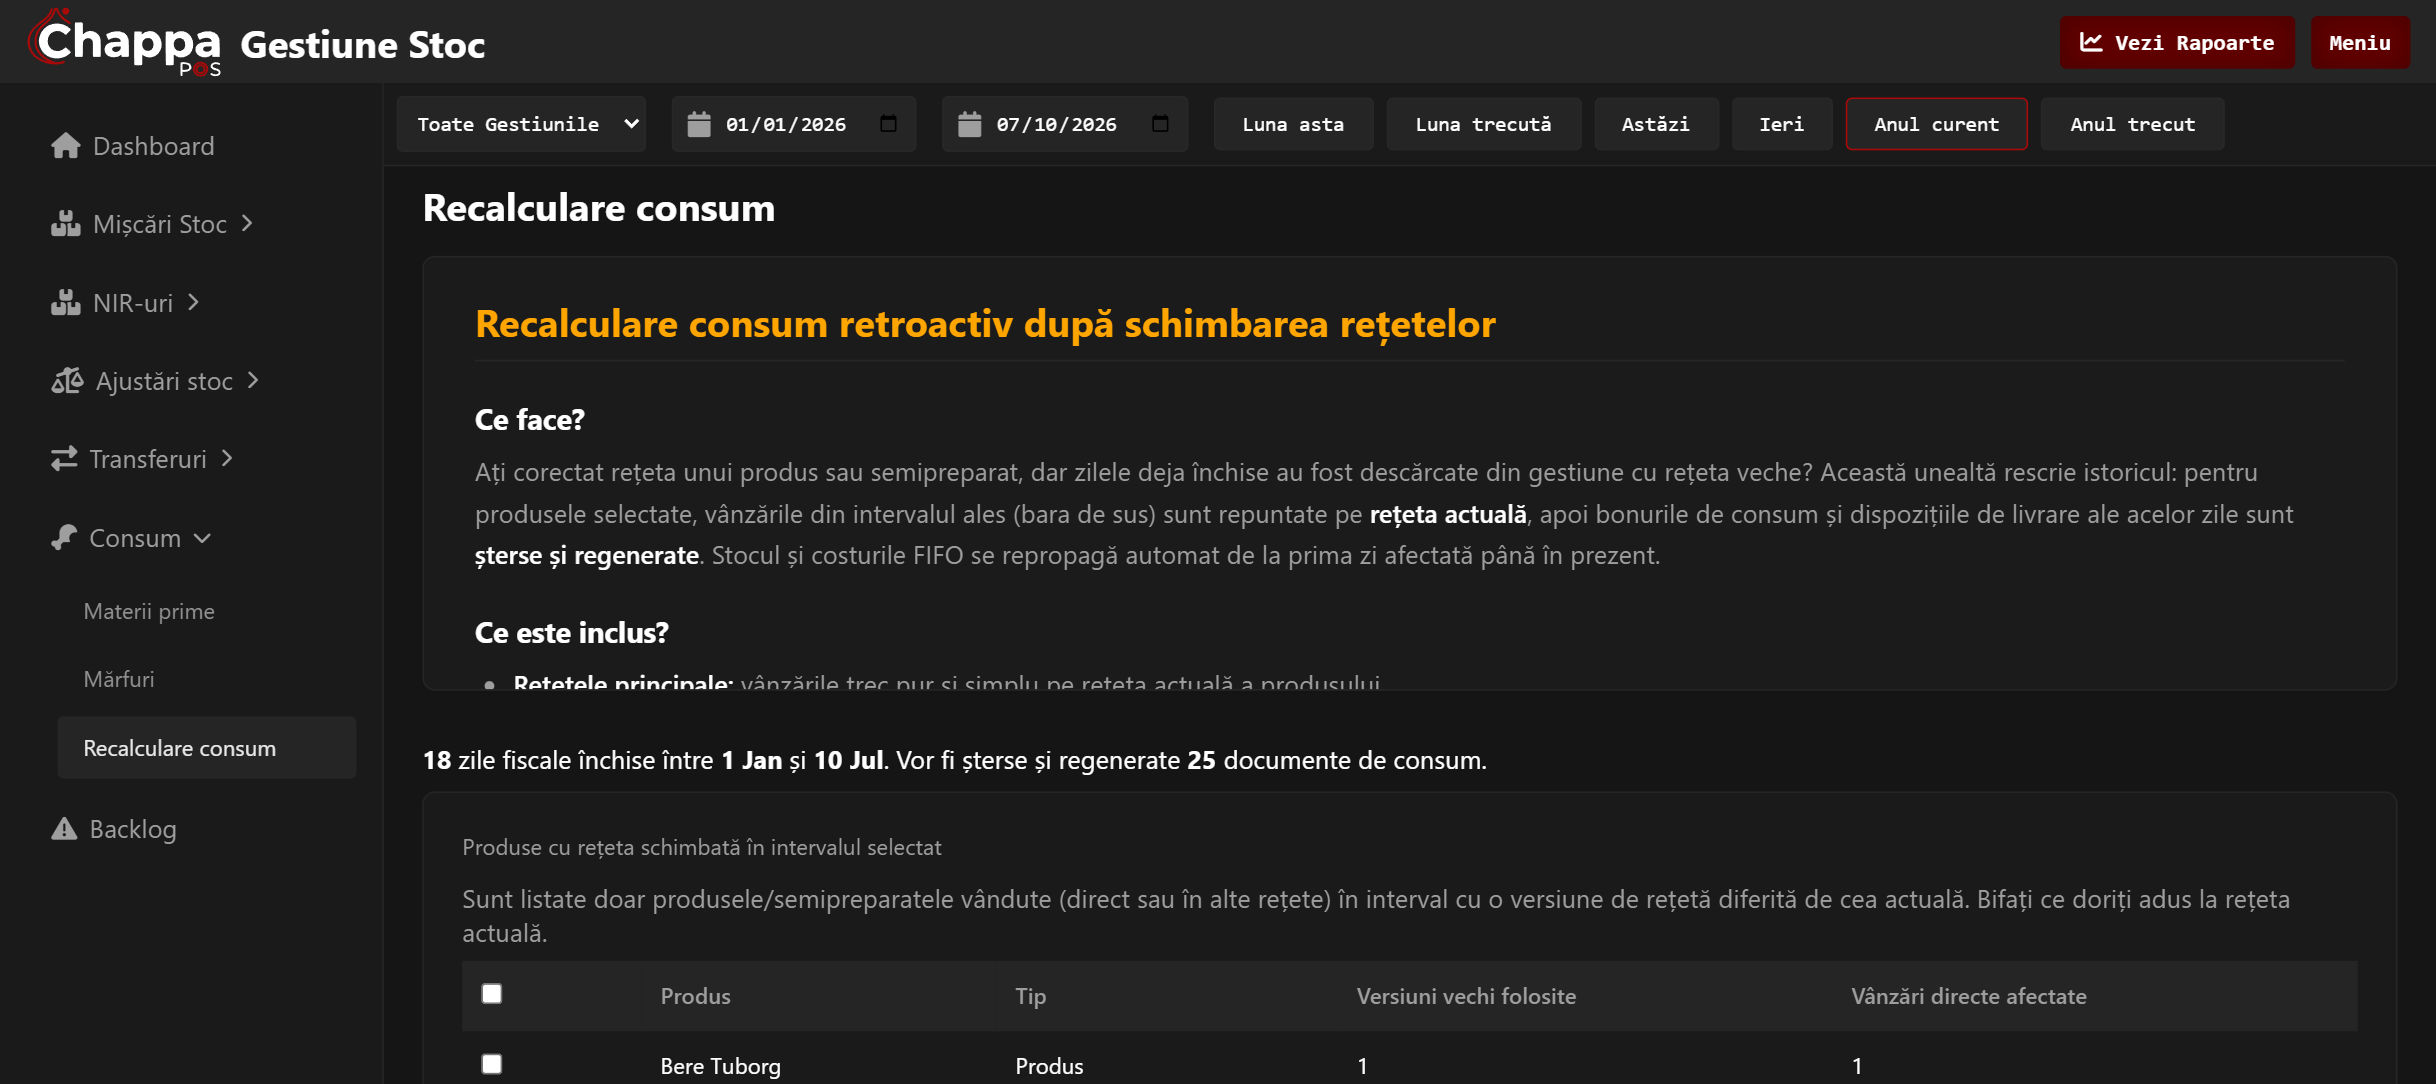Click the Dashboard house icon
Screen dimensions: 2436x1084
(x=66, y=146)
